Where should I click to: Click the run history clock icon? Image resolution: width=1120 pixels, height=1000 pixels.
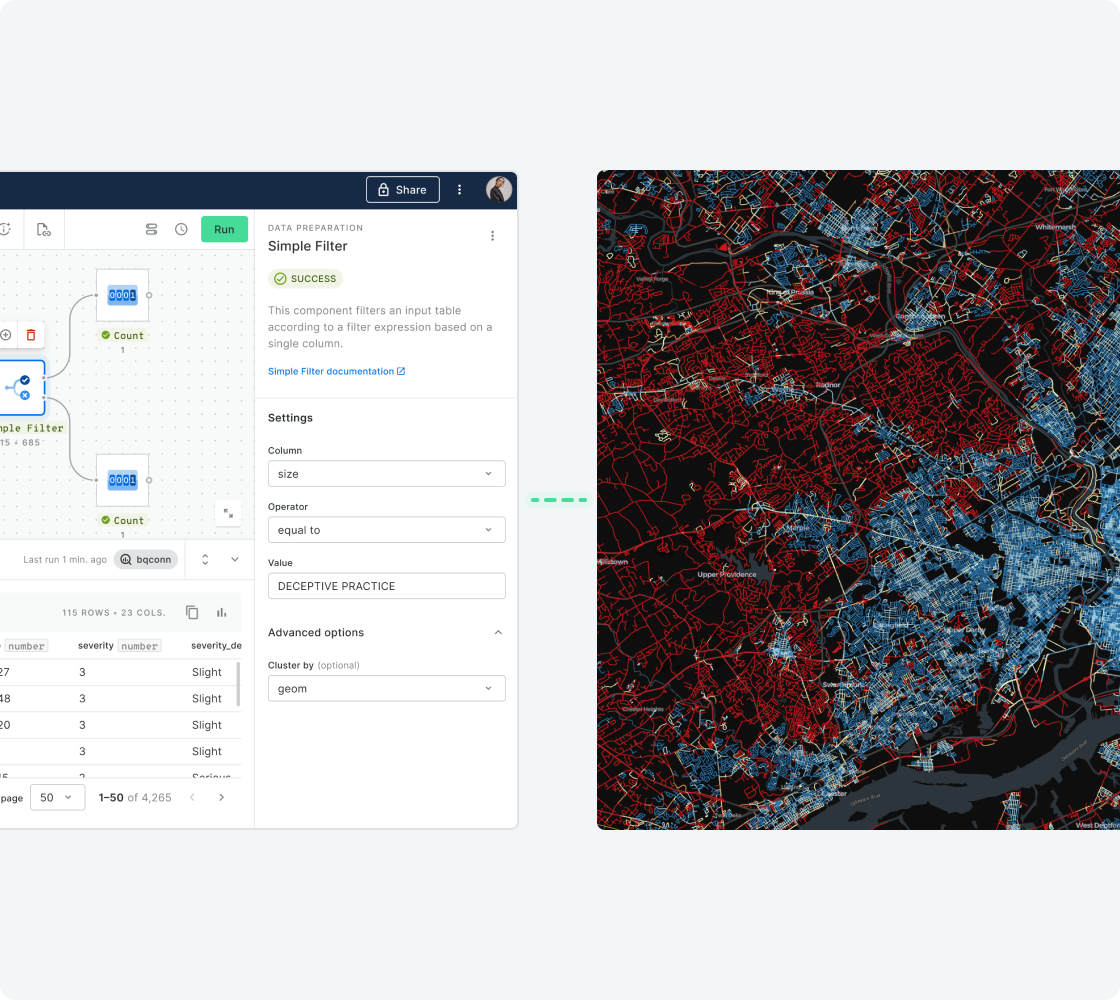pos(181,229)
